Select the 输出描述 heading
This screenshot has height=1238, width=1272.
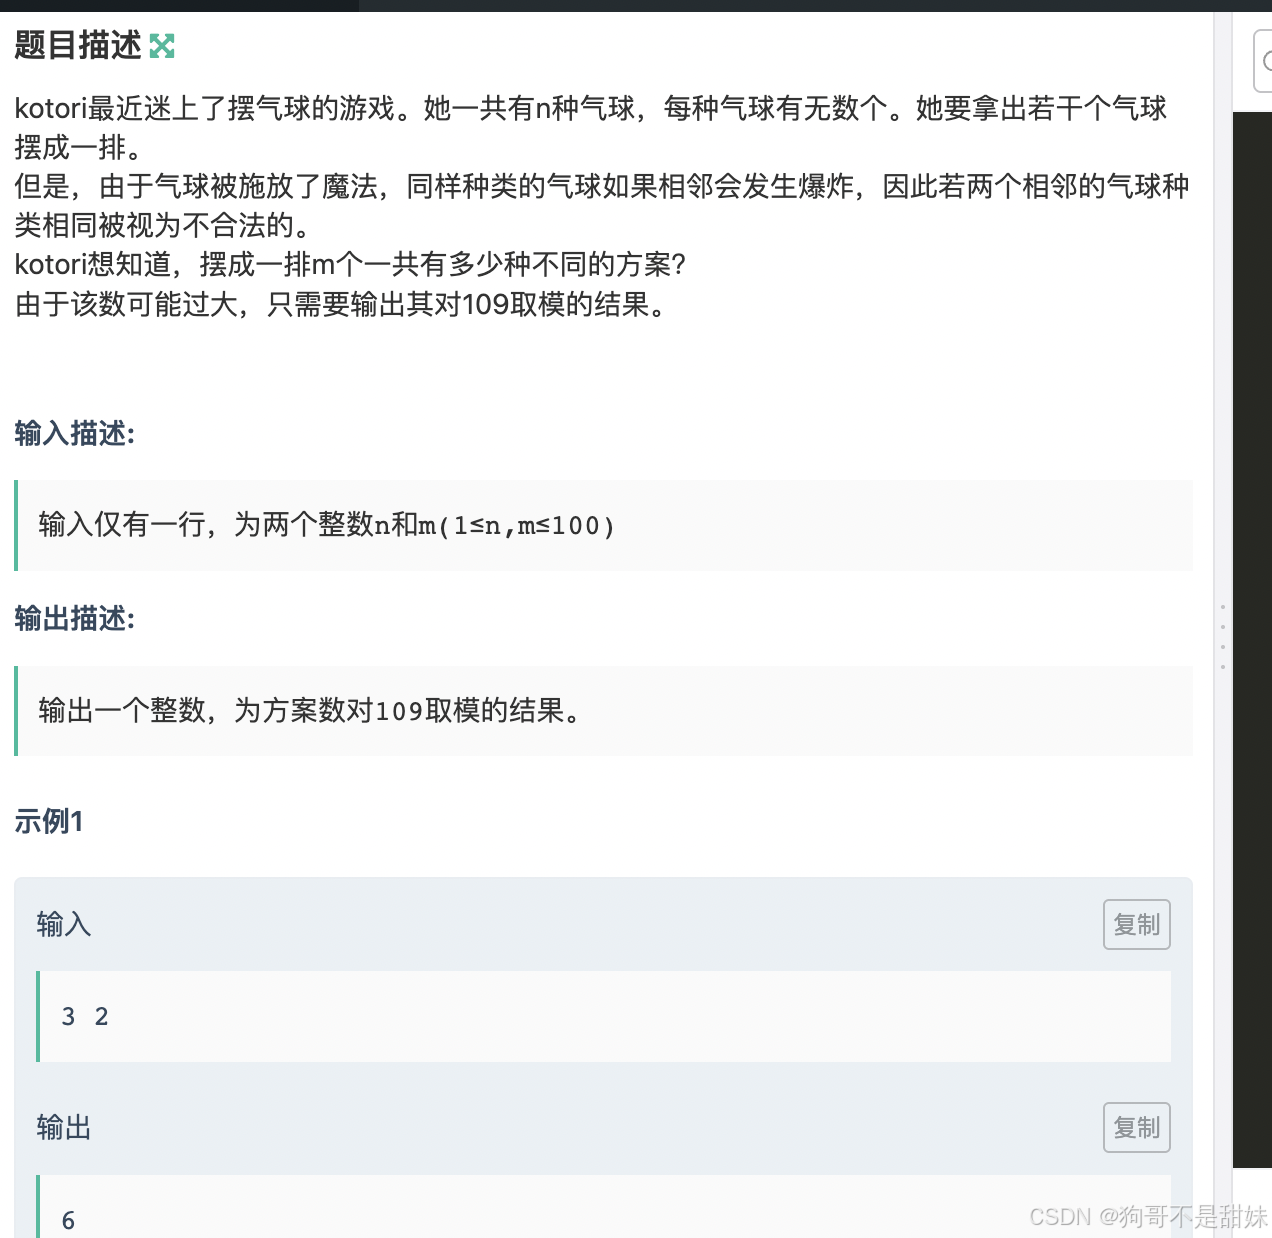pos(75,618)
